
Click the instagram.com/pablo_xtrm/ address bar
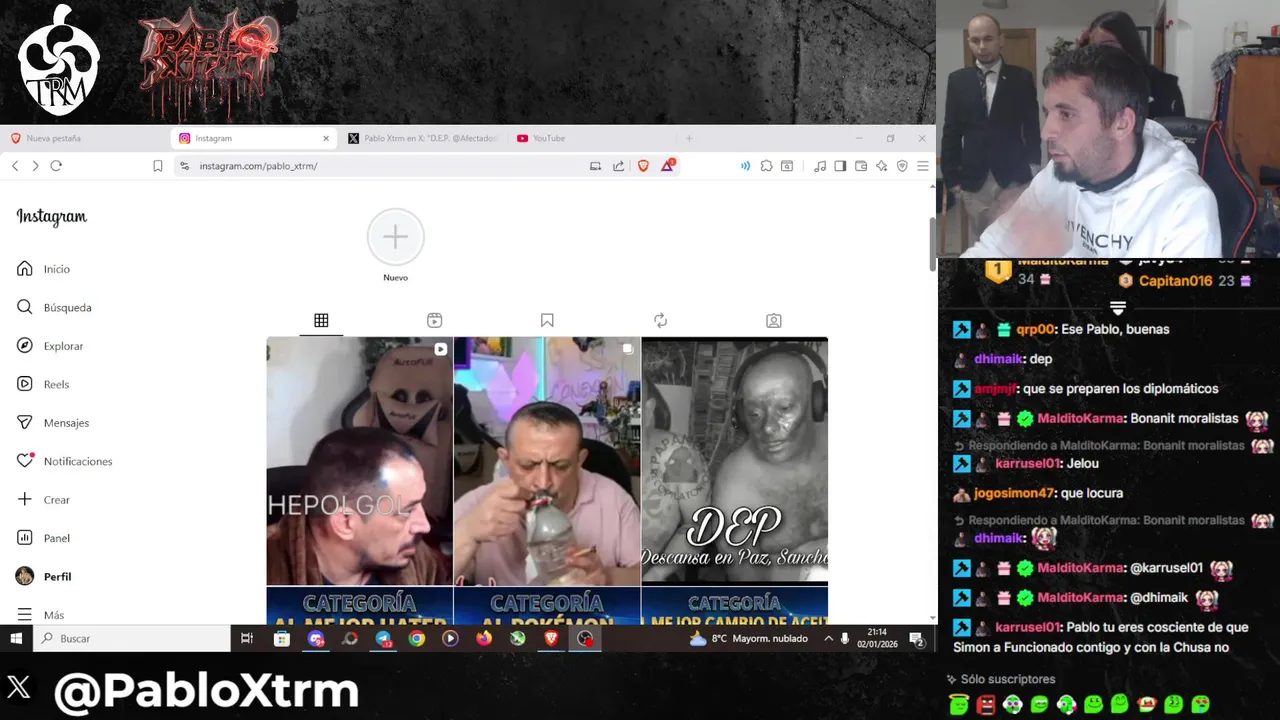pyautogui.click(x=380, y=166)
